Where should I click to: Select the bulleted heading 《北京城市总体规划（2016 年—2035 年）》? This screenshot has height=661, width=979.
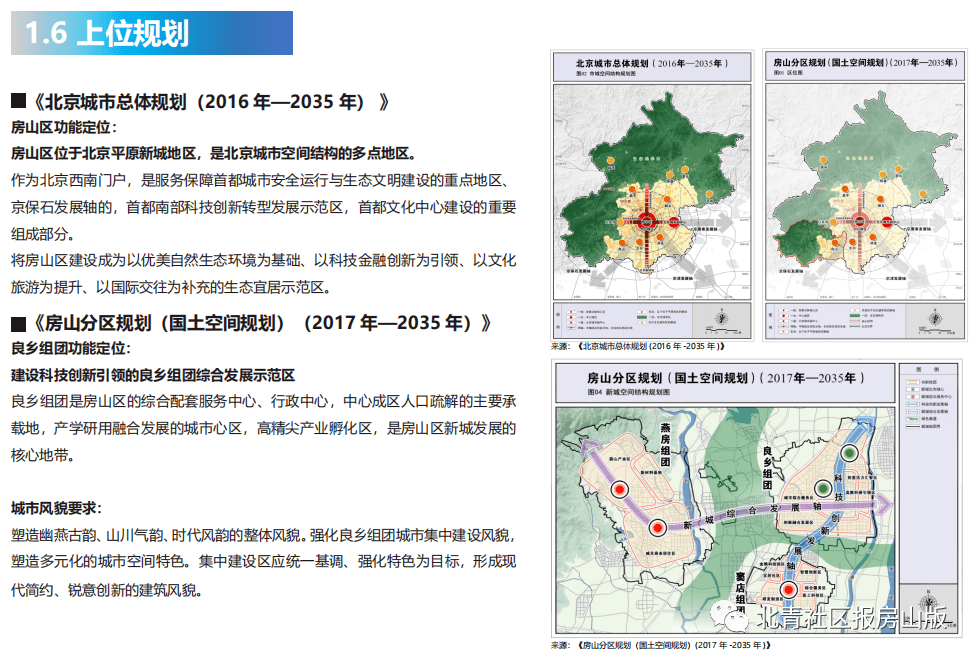pos(211,101)
